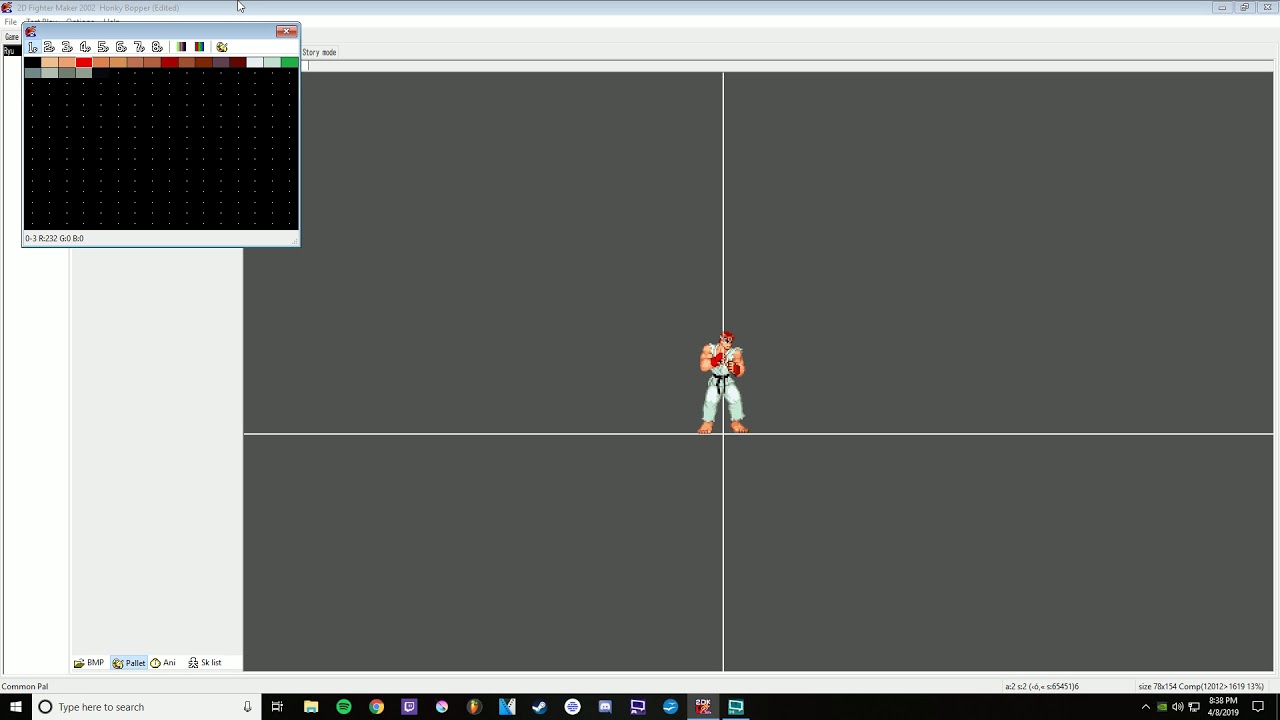The width and height of the screenshot is (1280, 720).
Task: Select palette slot 3 in palette window
Action: point(67,47)
